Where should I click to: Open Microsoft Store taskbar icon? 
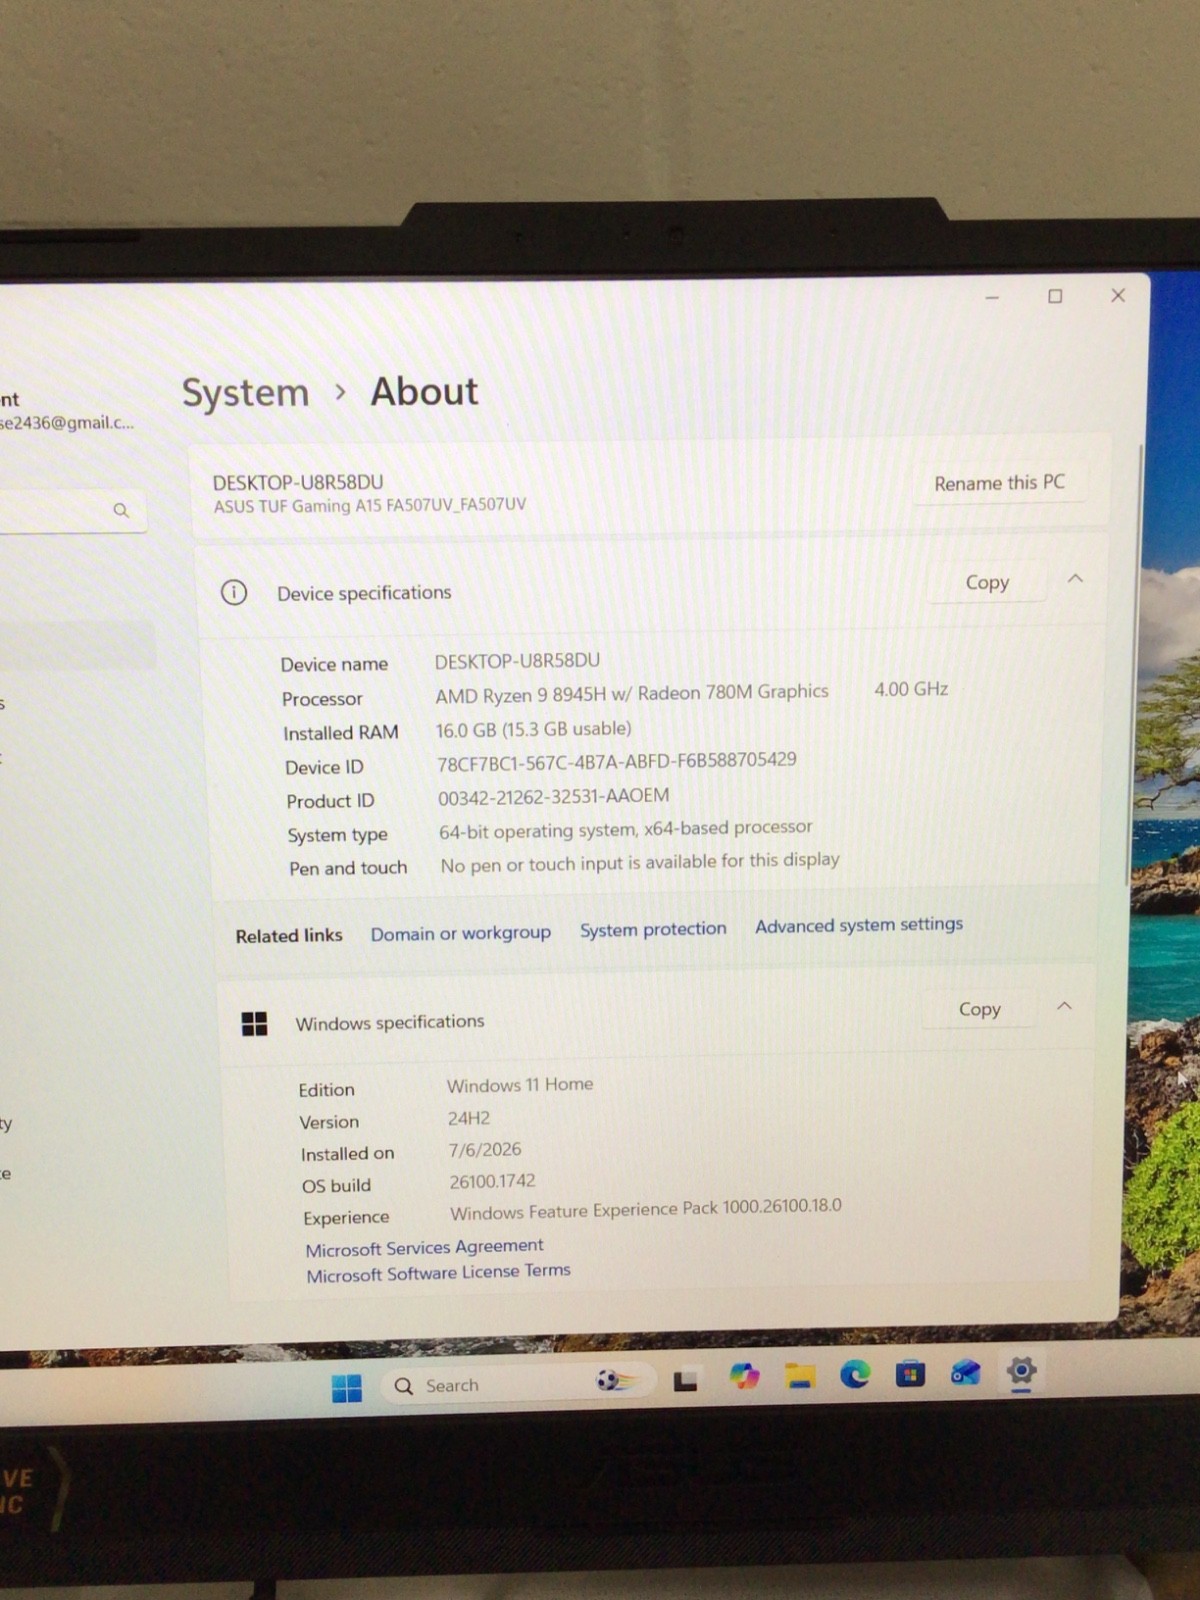(x=910, y=1374)
